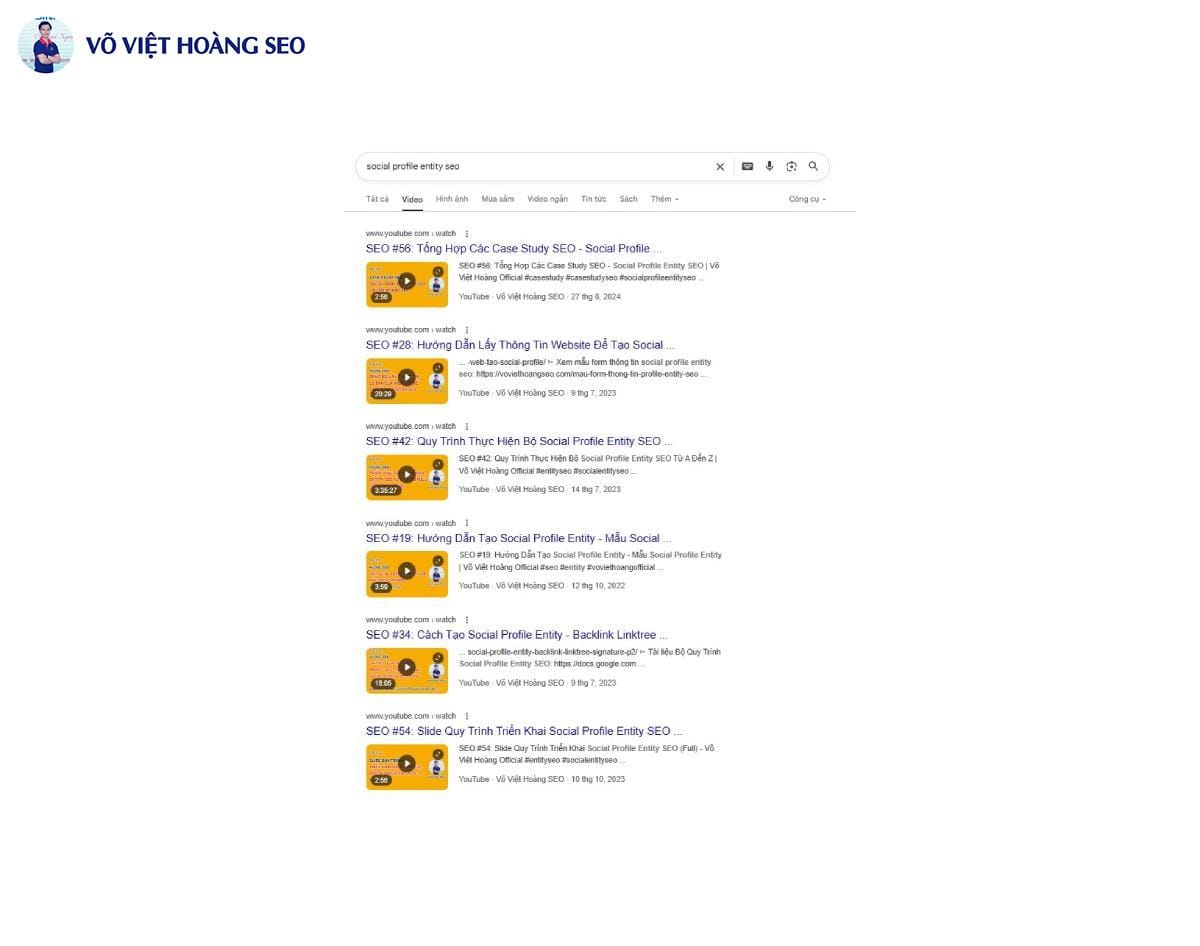Open result 'SEO #34: Cách Tạo Social Profile Entity'

click(x=517, y=635)
